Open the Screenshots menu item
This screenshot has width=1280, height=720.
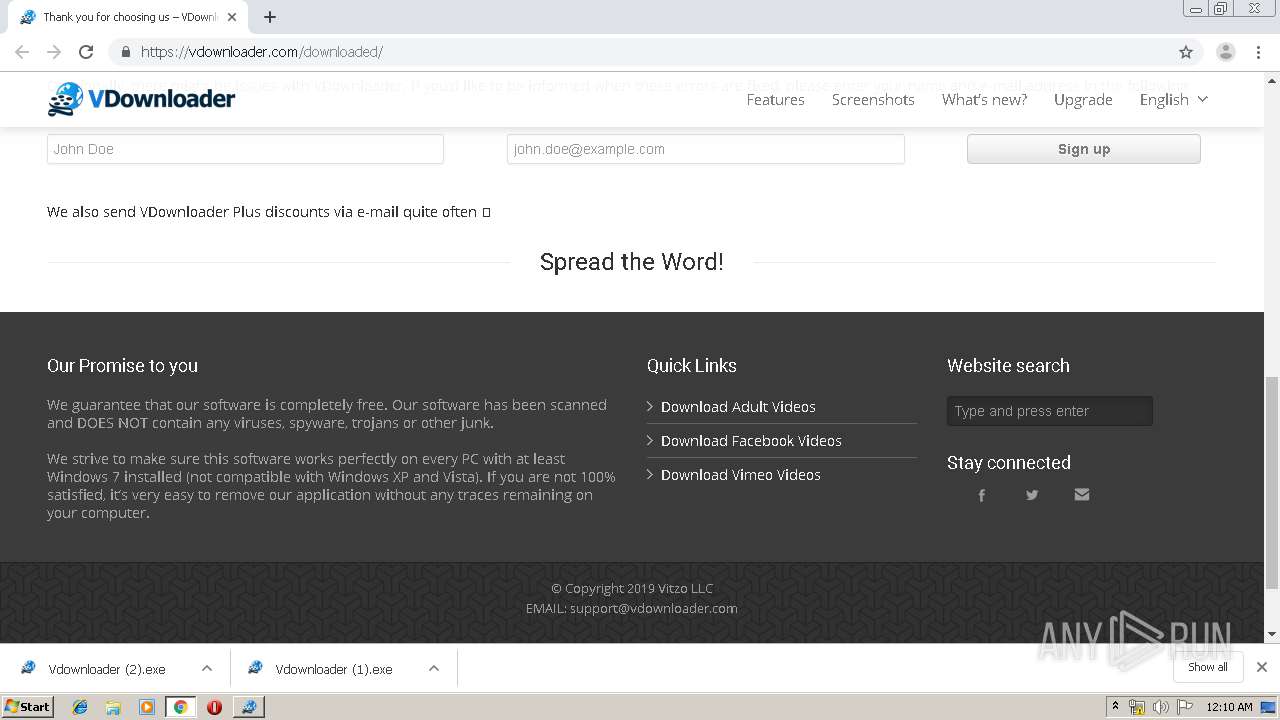click(873, 99)
